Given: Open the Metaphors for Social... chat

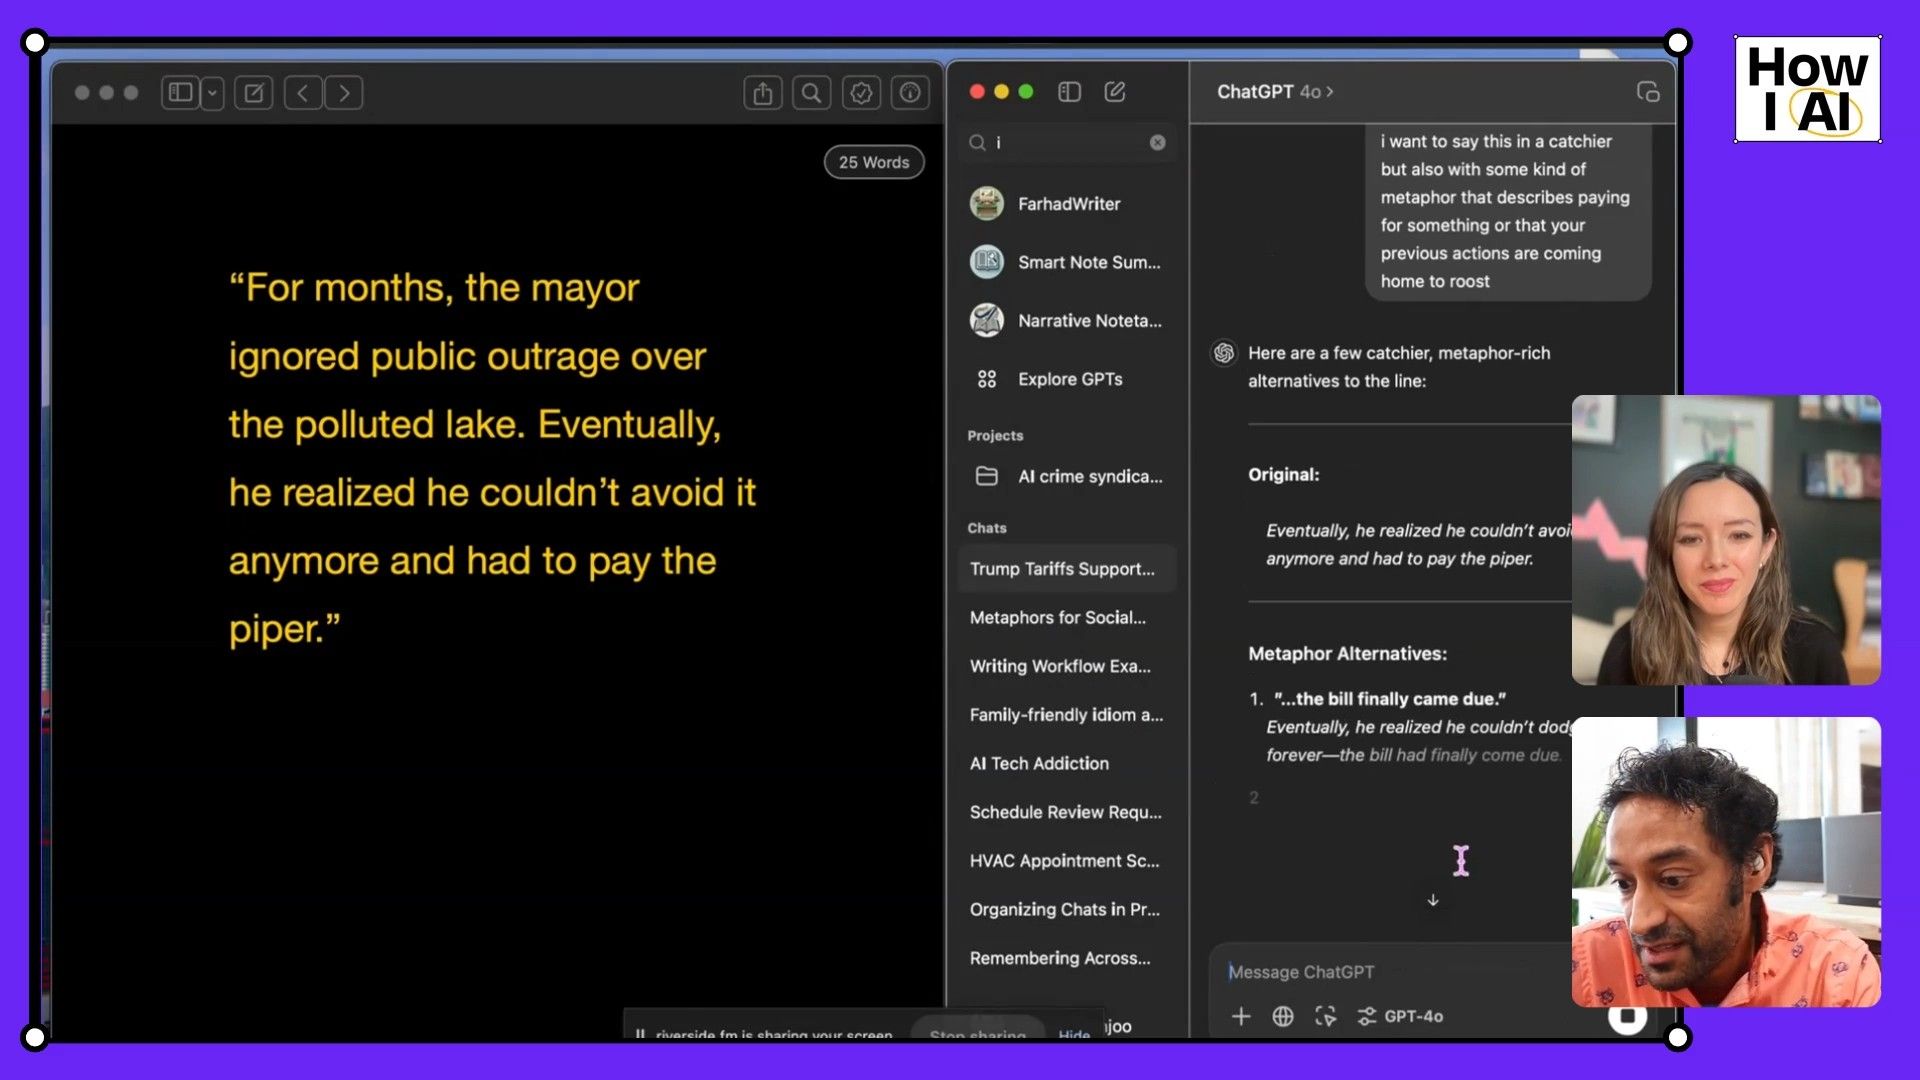Looking at the screenshot, I should click(x=1066, y=618).
